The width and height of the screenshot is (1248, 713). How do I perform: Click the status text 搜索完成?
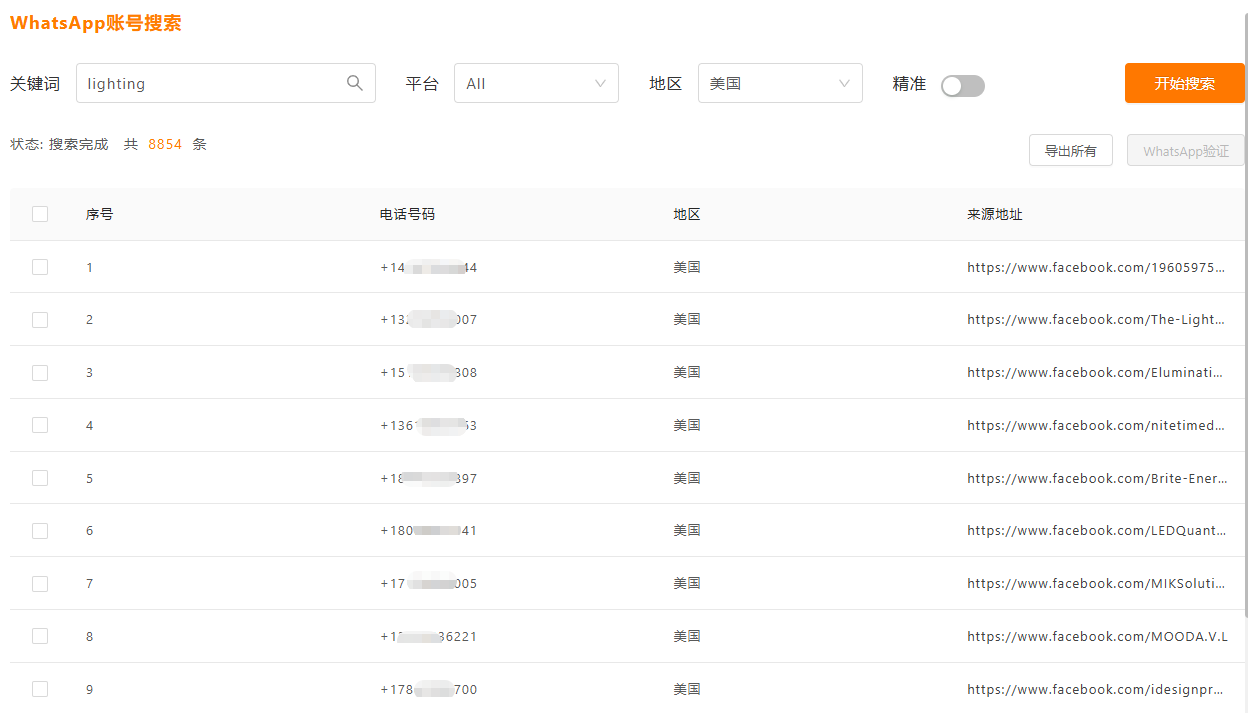coord(79,144)
